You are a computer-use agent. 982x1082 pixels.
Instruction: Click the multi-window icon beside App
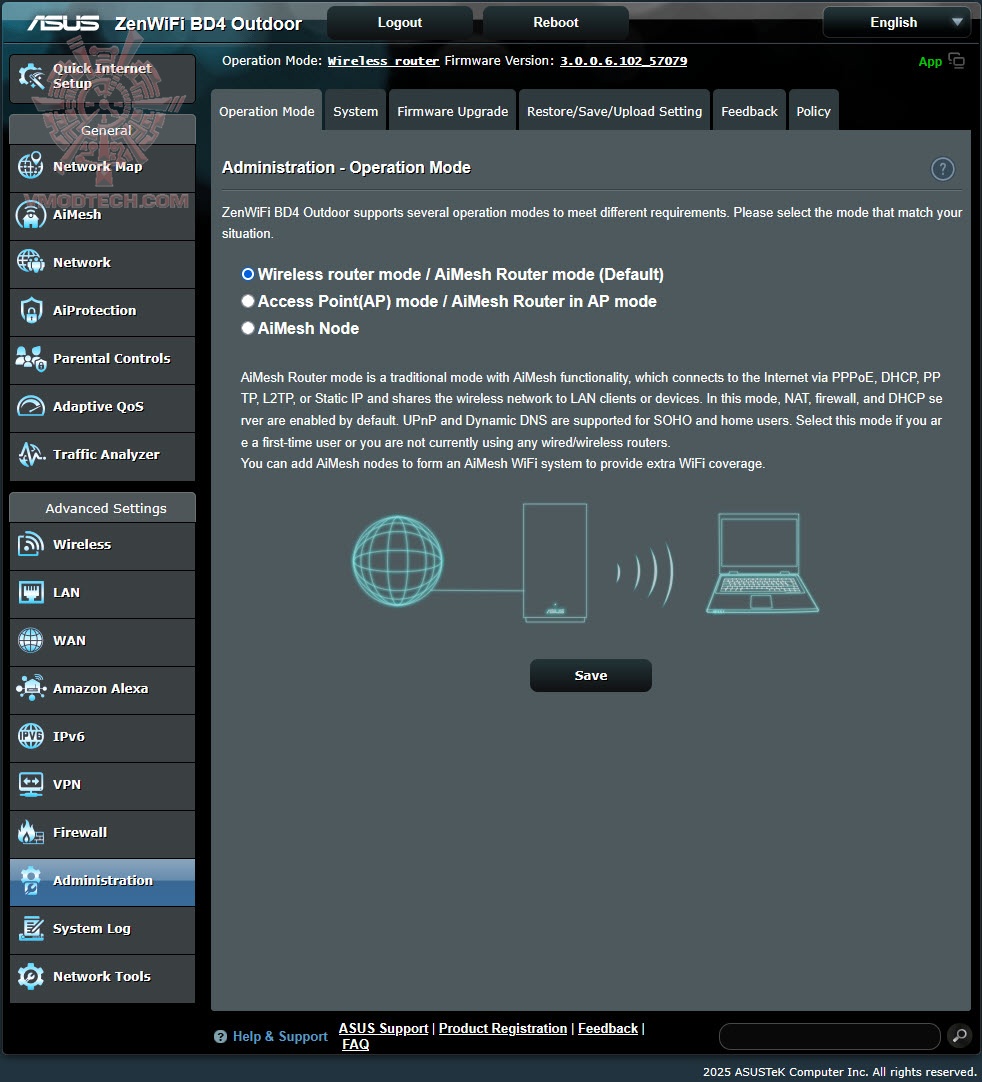coord(956,61)
